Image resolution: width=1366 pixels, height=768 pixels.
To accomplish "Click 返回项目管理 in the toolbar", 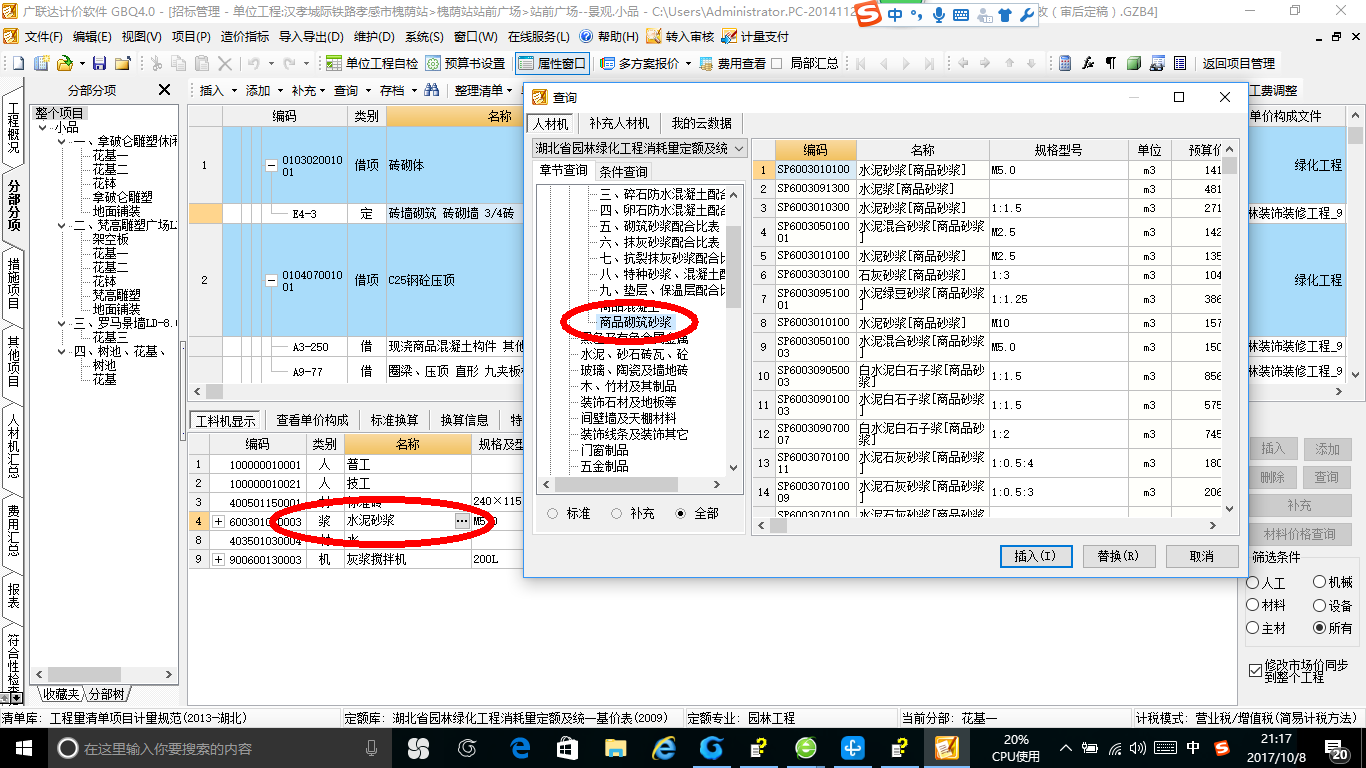I will point(1238,63).
